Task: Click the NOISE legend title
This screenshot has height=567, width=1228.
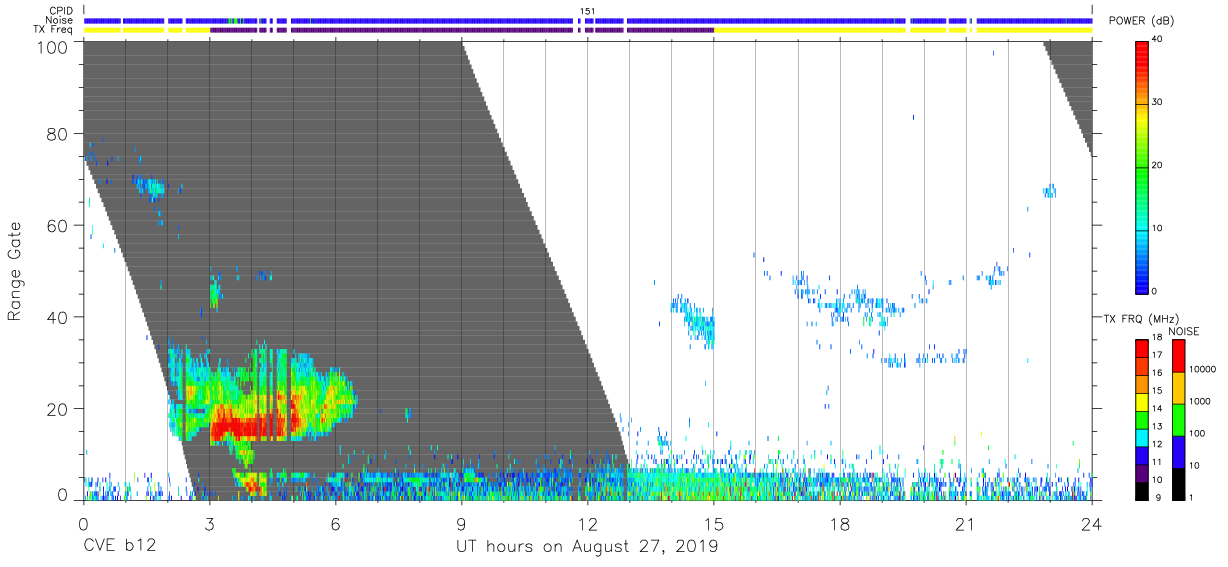Action: [1184, 331]
